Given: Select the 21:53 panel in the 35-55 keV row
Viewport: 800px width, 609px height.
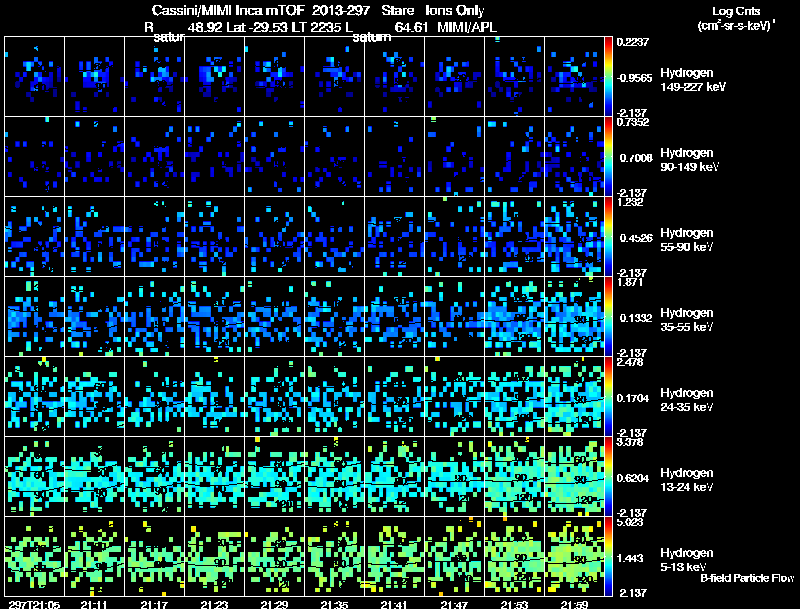Looking at the screenshot, I should 515,316.
